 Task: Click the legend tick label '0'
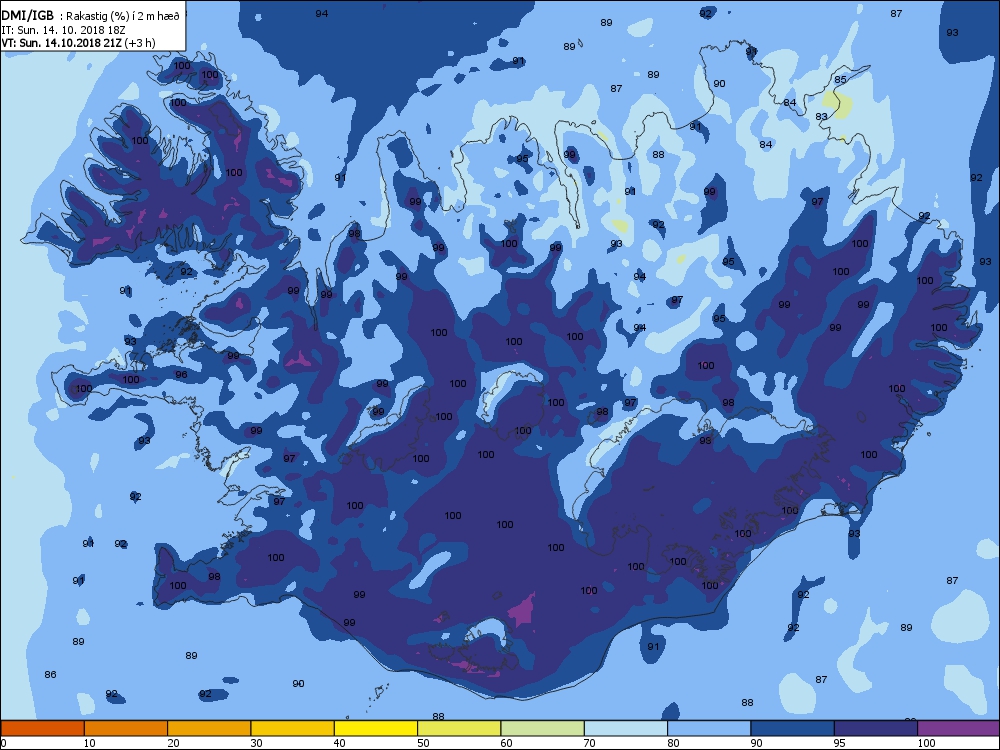(x=3, y=743)
